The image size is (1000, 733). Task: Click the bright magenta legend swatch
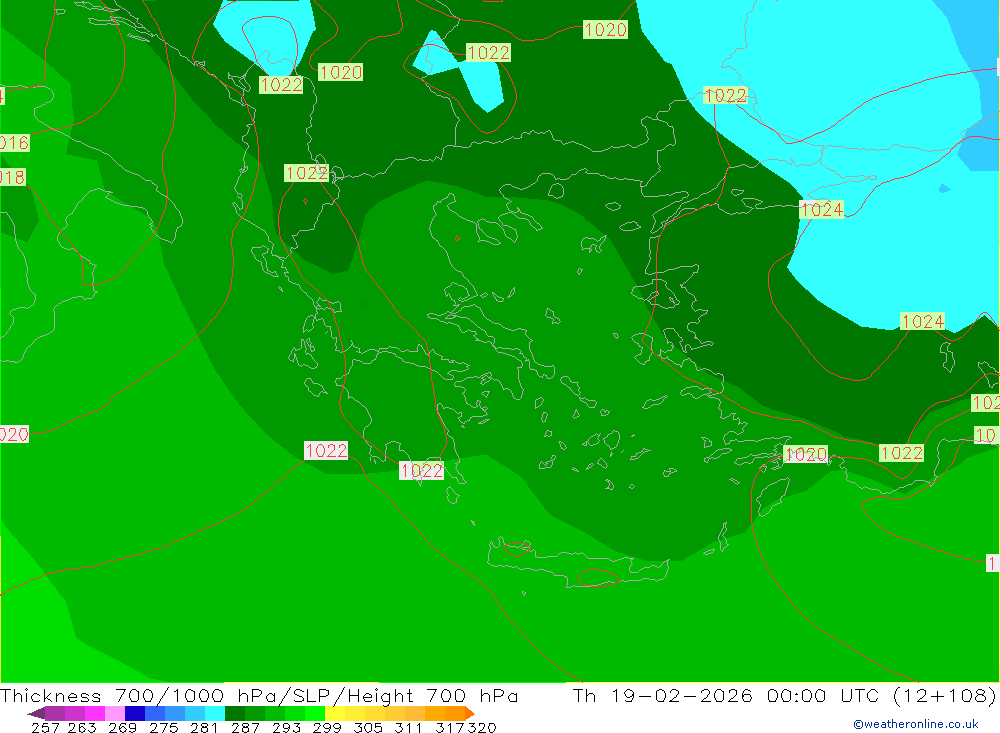95,713
